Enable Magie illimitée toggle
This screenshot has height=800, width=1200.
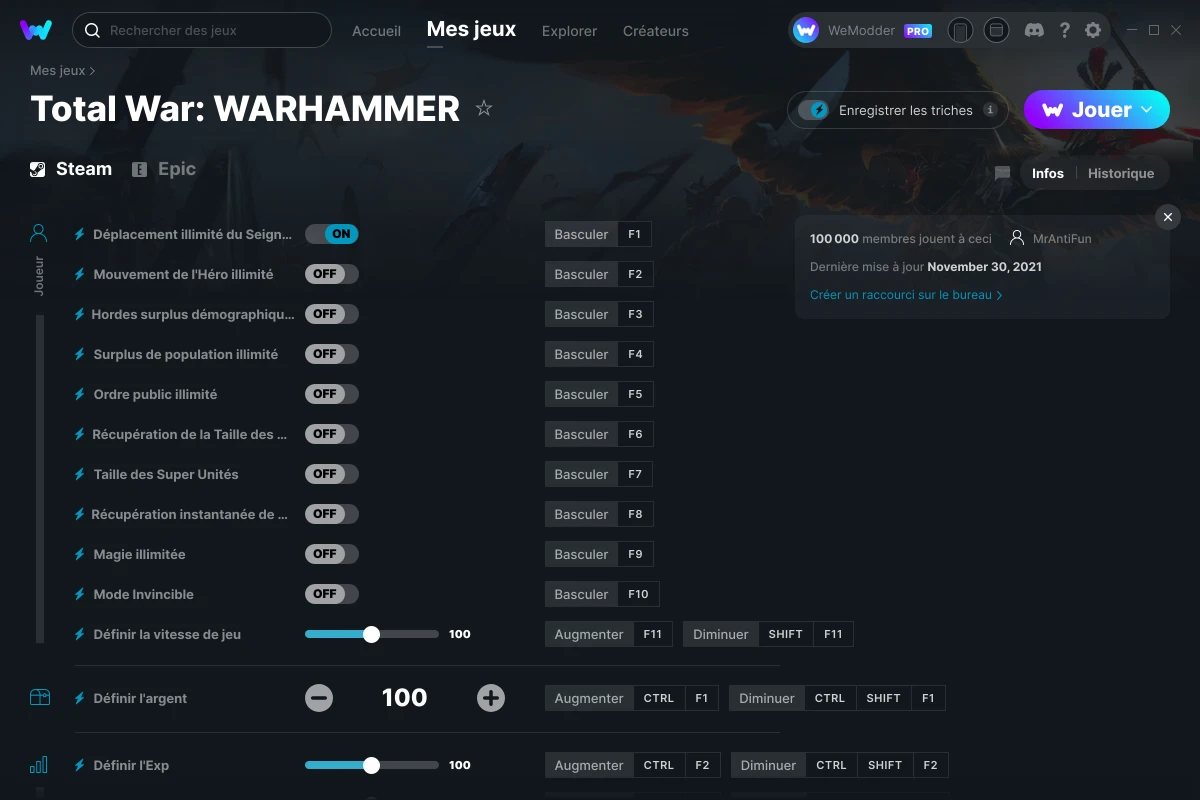331,554
